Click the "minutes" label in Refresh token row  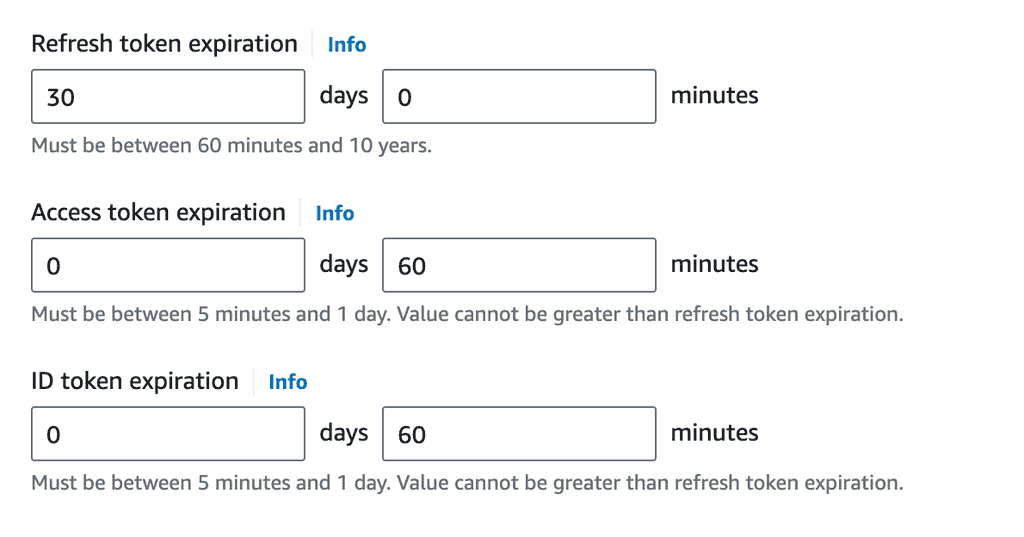click(714, 96)
